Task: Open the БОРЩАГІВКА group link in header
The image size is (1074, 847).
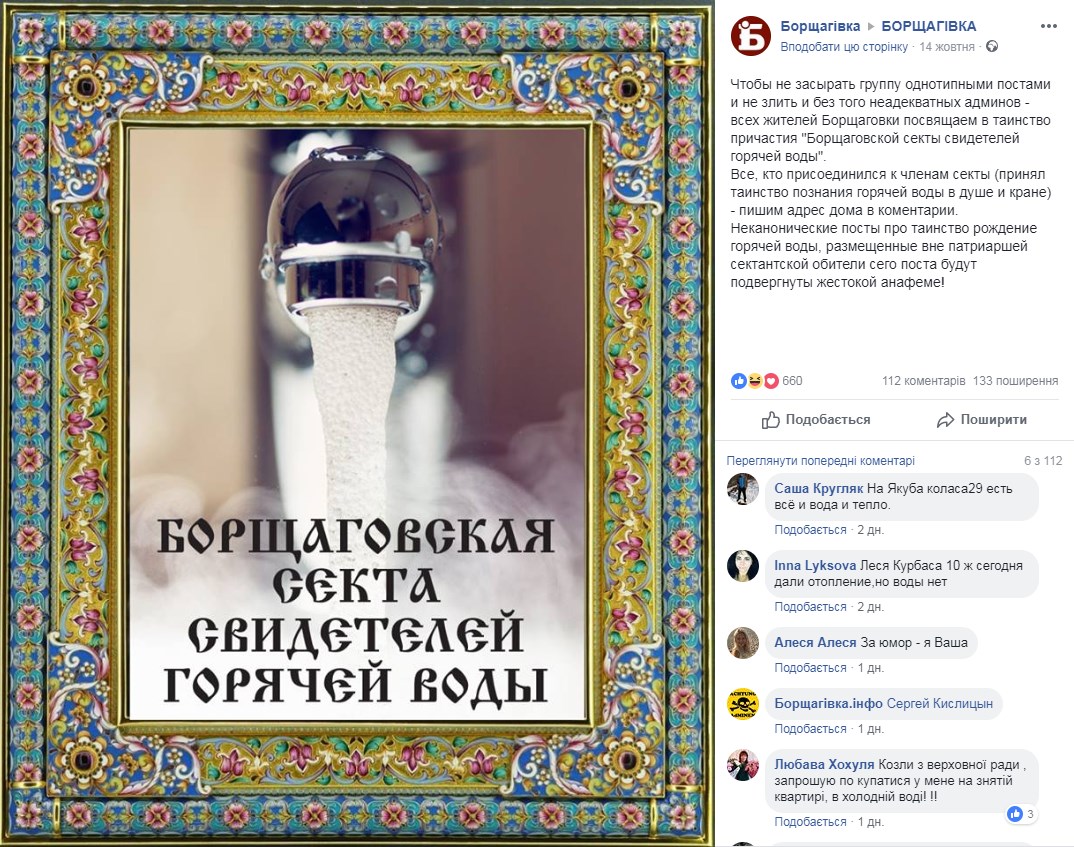Action: (x=929, y=26)
